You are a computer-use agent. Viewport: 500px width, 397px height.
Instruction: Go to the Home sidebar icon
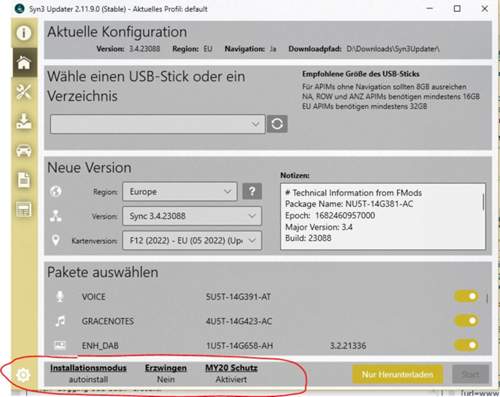click(x=24, y=63)
